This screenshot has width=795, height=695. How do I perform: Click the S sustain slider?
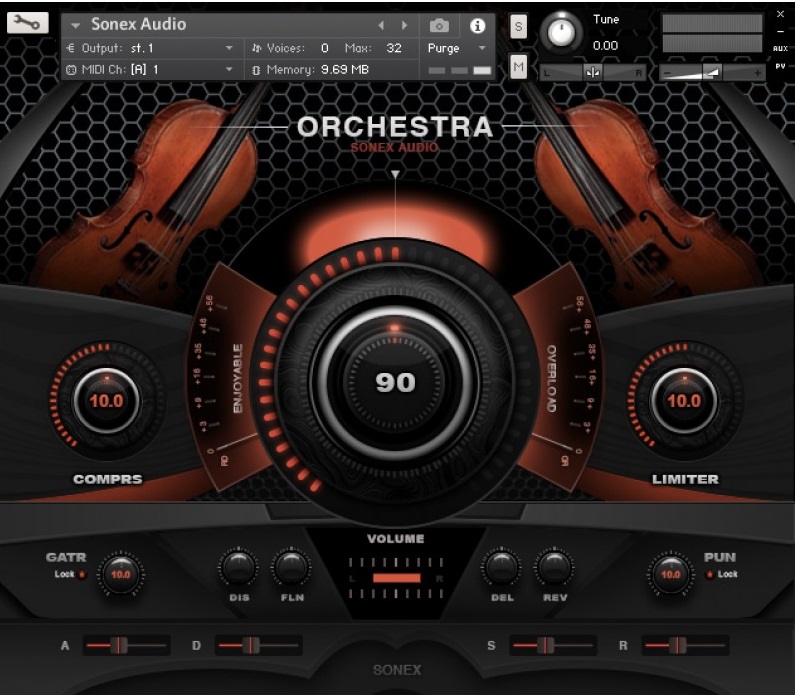(553, 645)
